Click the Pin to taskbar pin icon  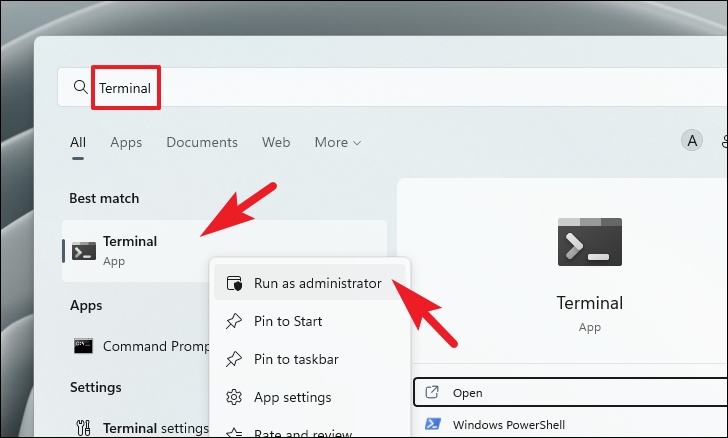pos(234,359)
